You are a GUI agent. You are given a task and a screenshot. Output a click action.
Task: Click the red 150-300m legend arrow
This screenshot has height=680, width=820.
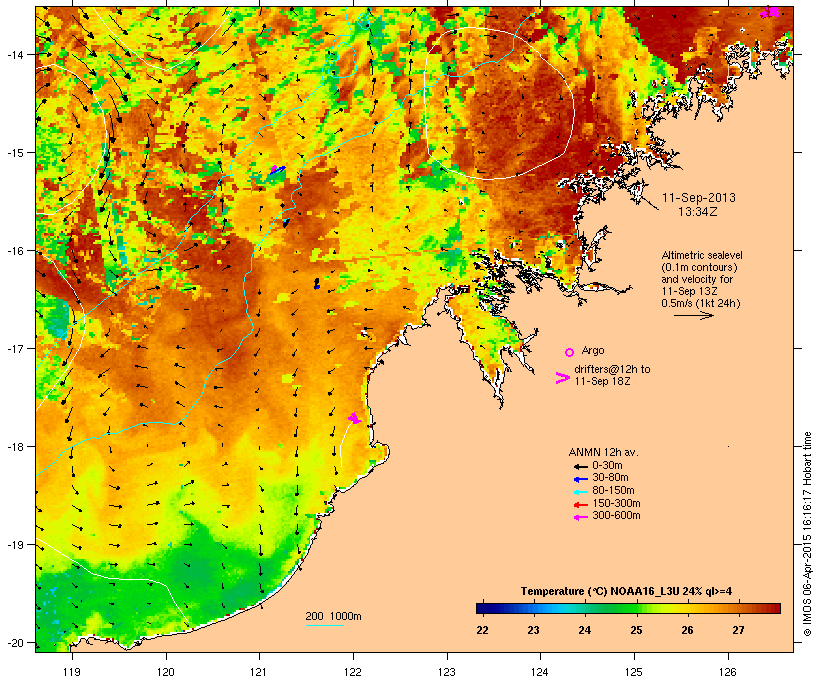(580, 505)
